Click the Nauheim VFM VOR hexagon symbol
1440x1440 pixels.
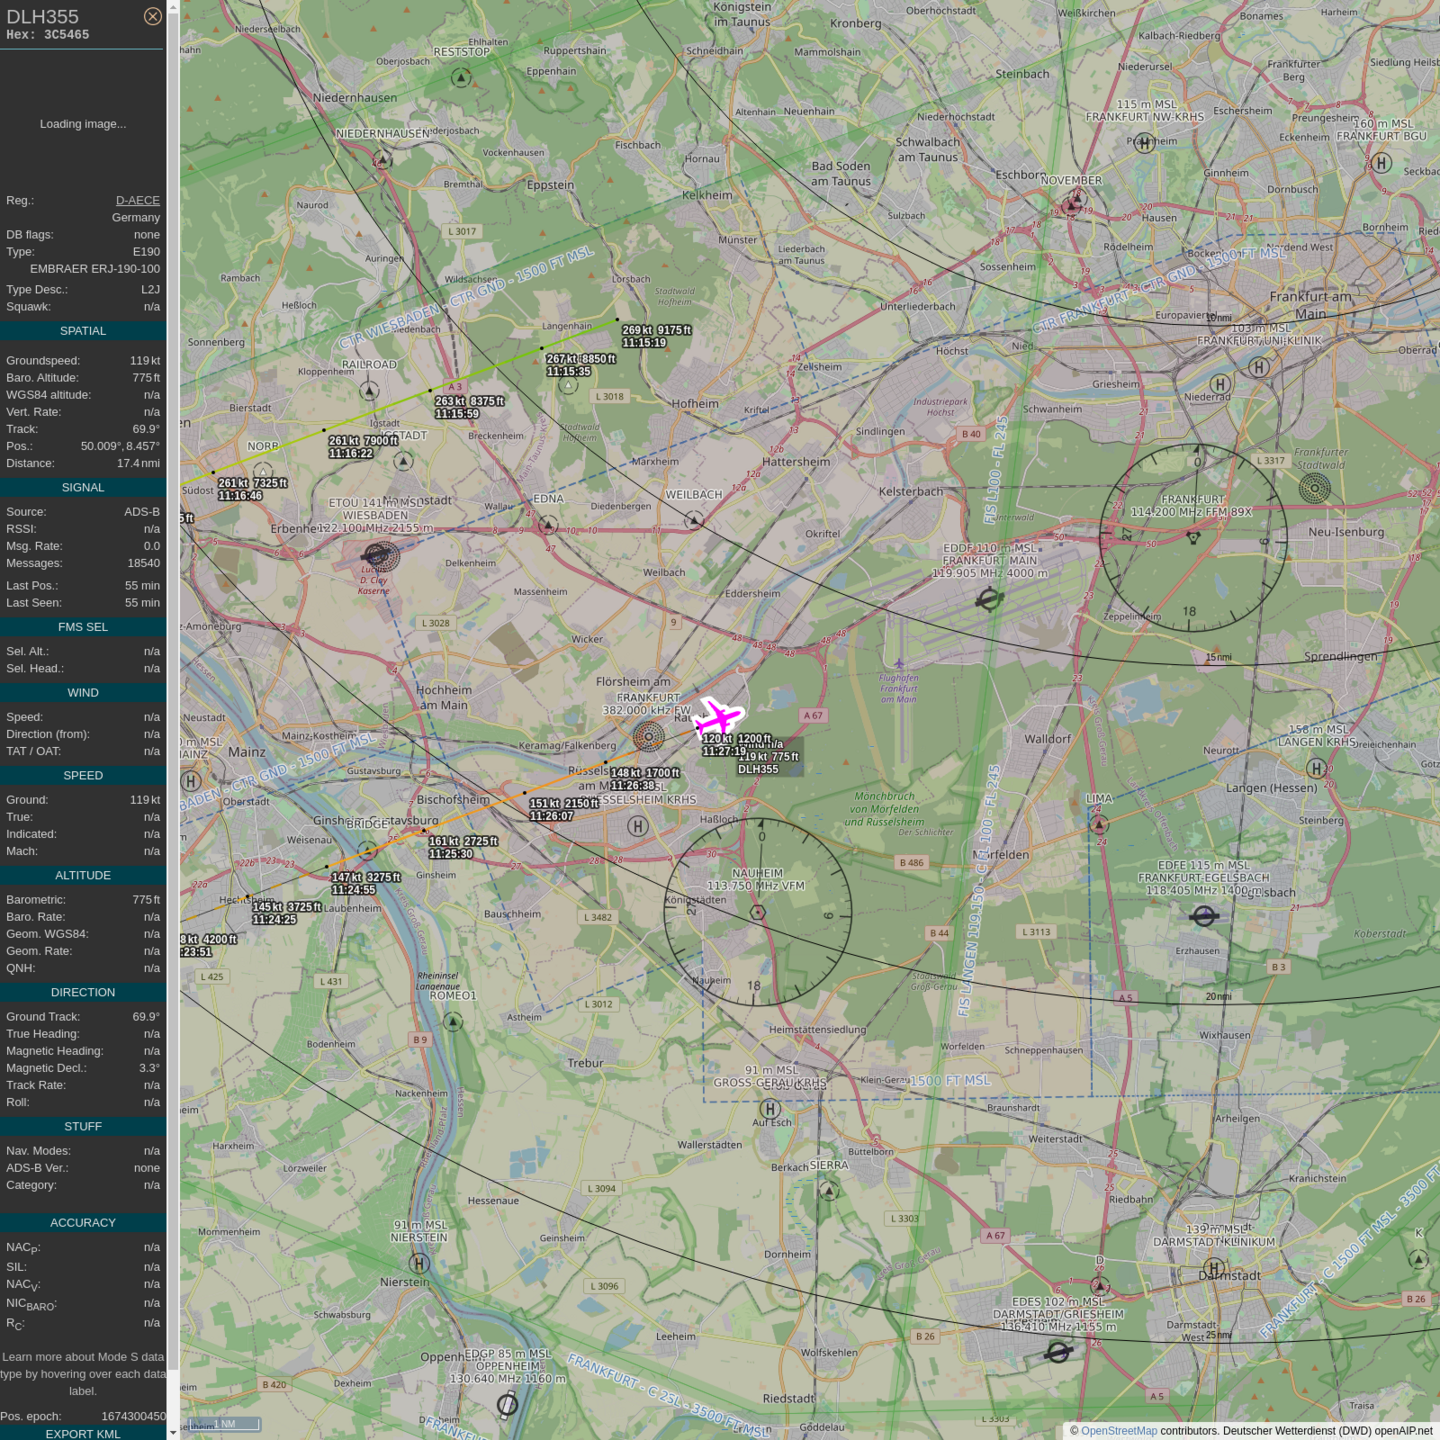coord(758,912)
